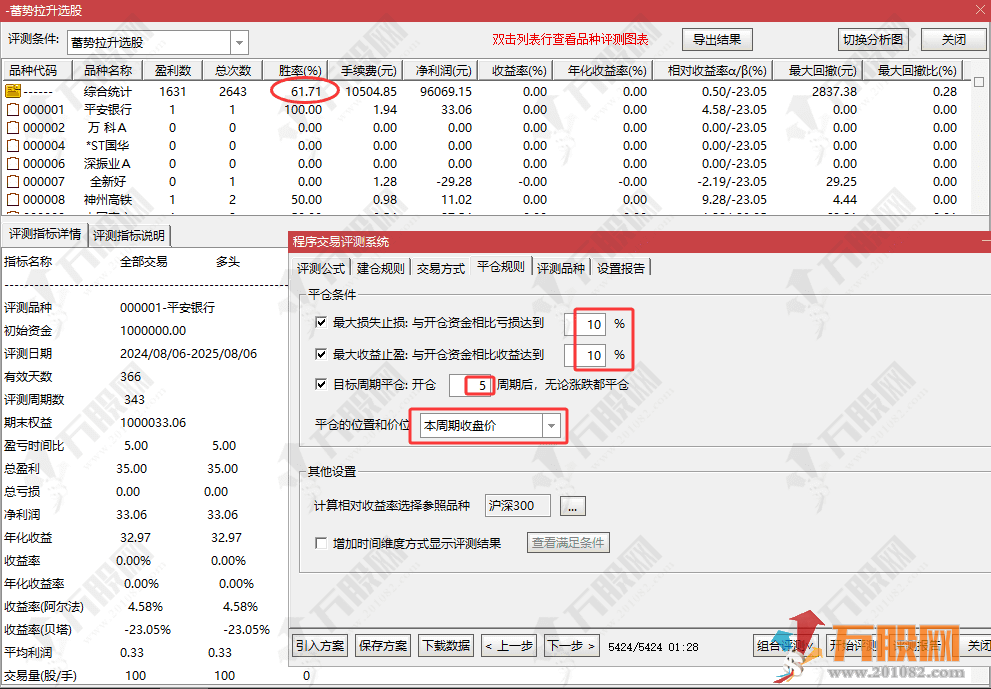Expand the 平仓的位置和价位 dropdown

coord(551,425)
